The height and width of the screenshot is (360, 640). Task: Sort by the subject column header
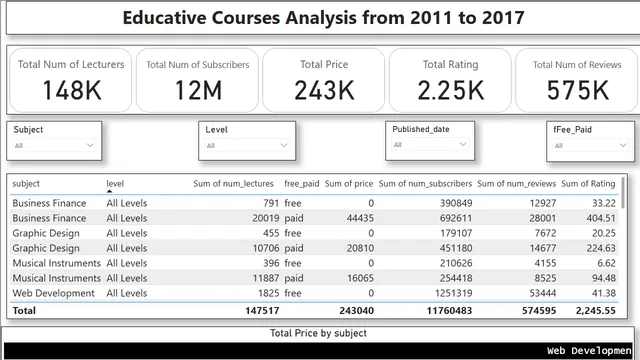click(x=26, y=184)
